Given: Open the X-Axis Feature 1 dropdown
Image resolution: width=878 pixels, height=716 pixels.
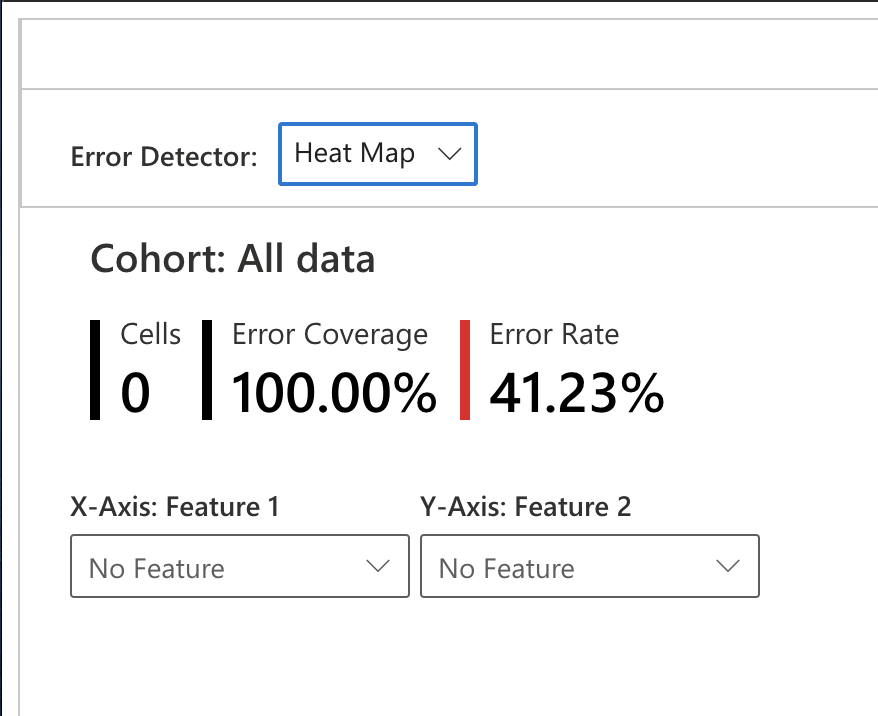Looking at the screenshot, I should point(240,566).
